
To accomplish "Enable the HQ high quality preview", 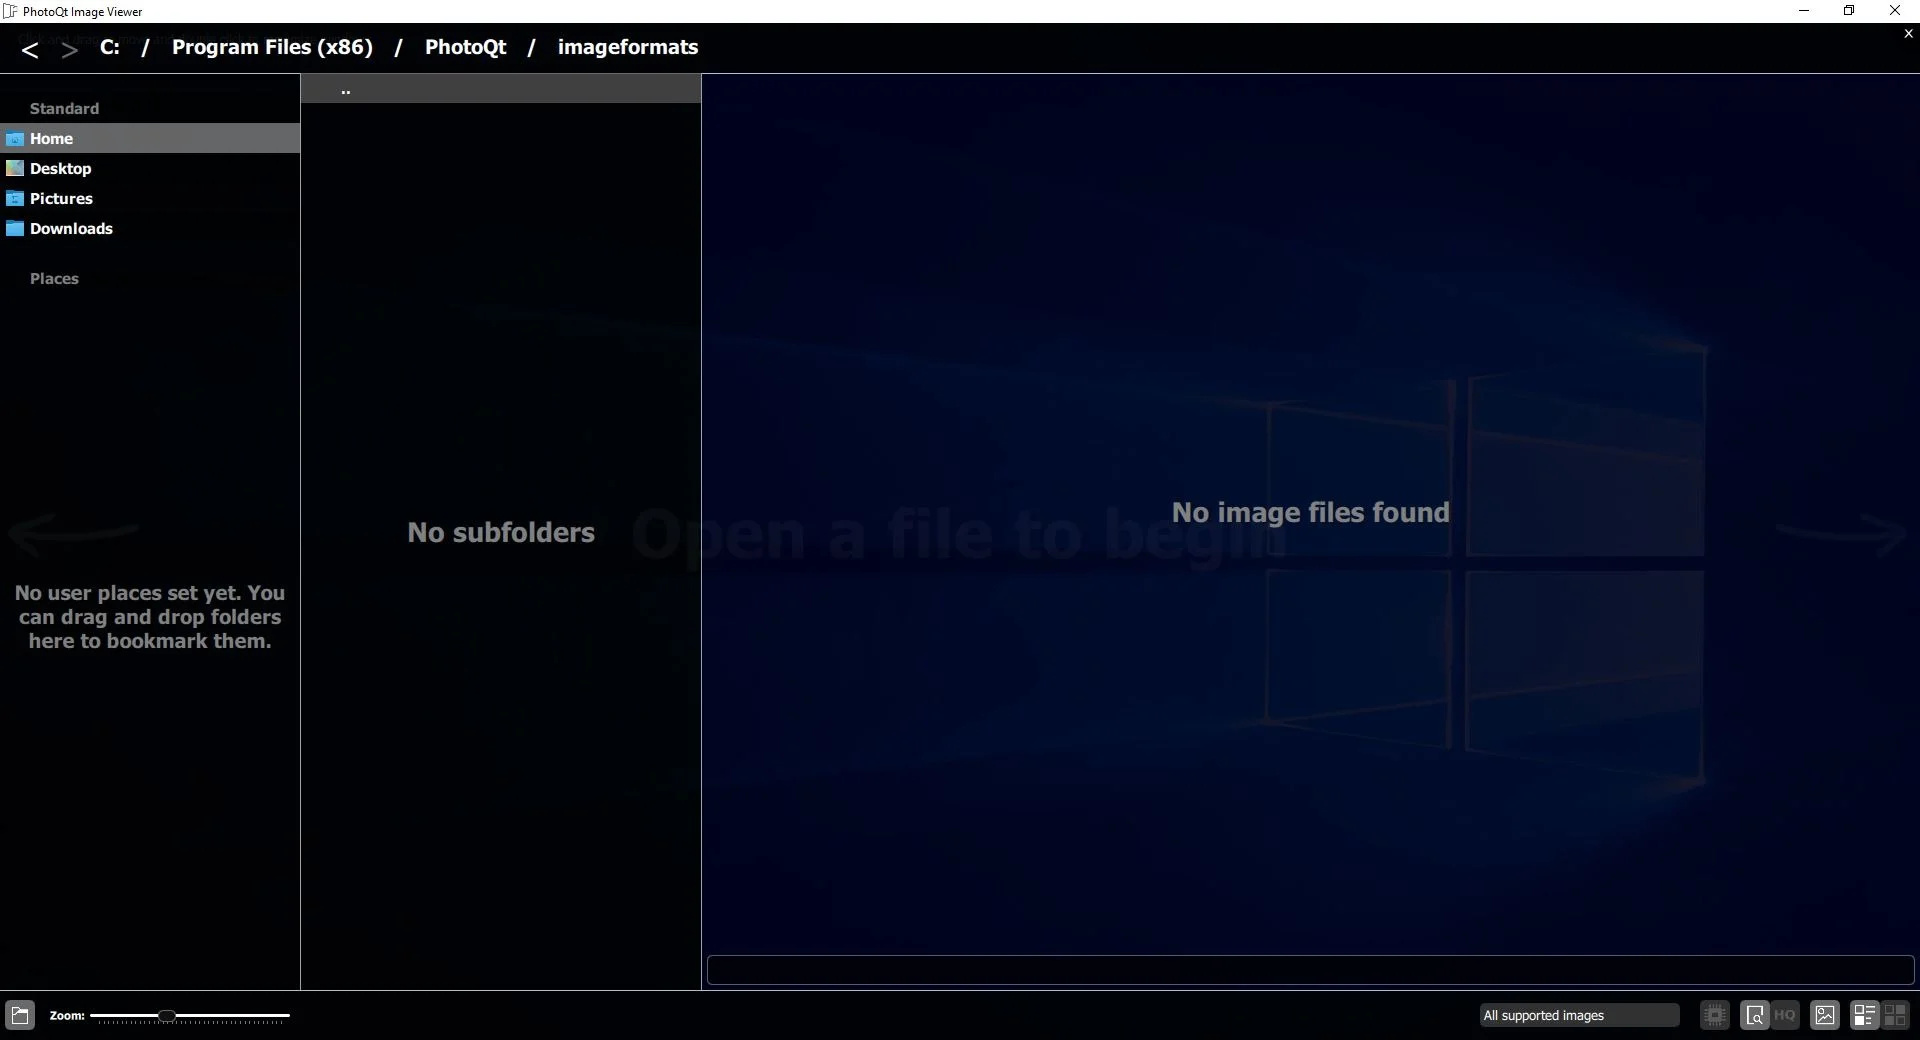I will [1785, 1015].
